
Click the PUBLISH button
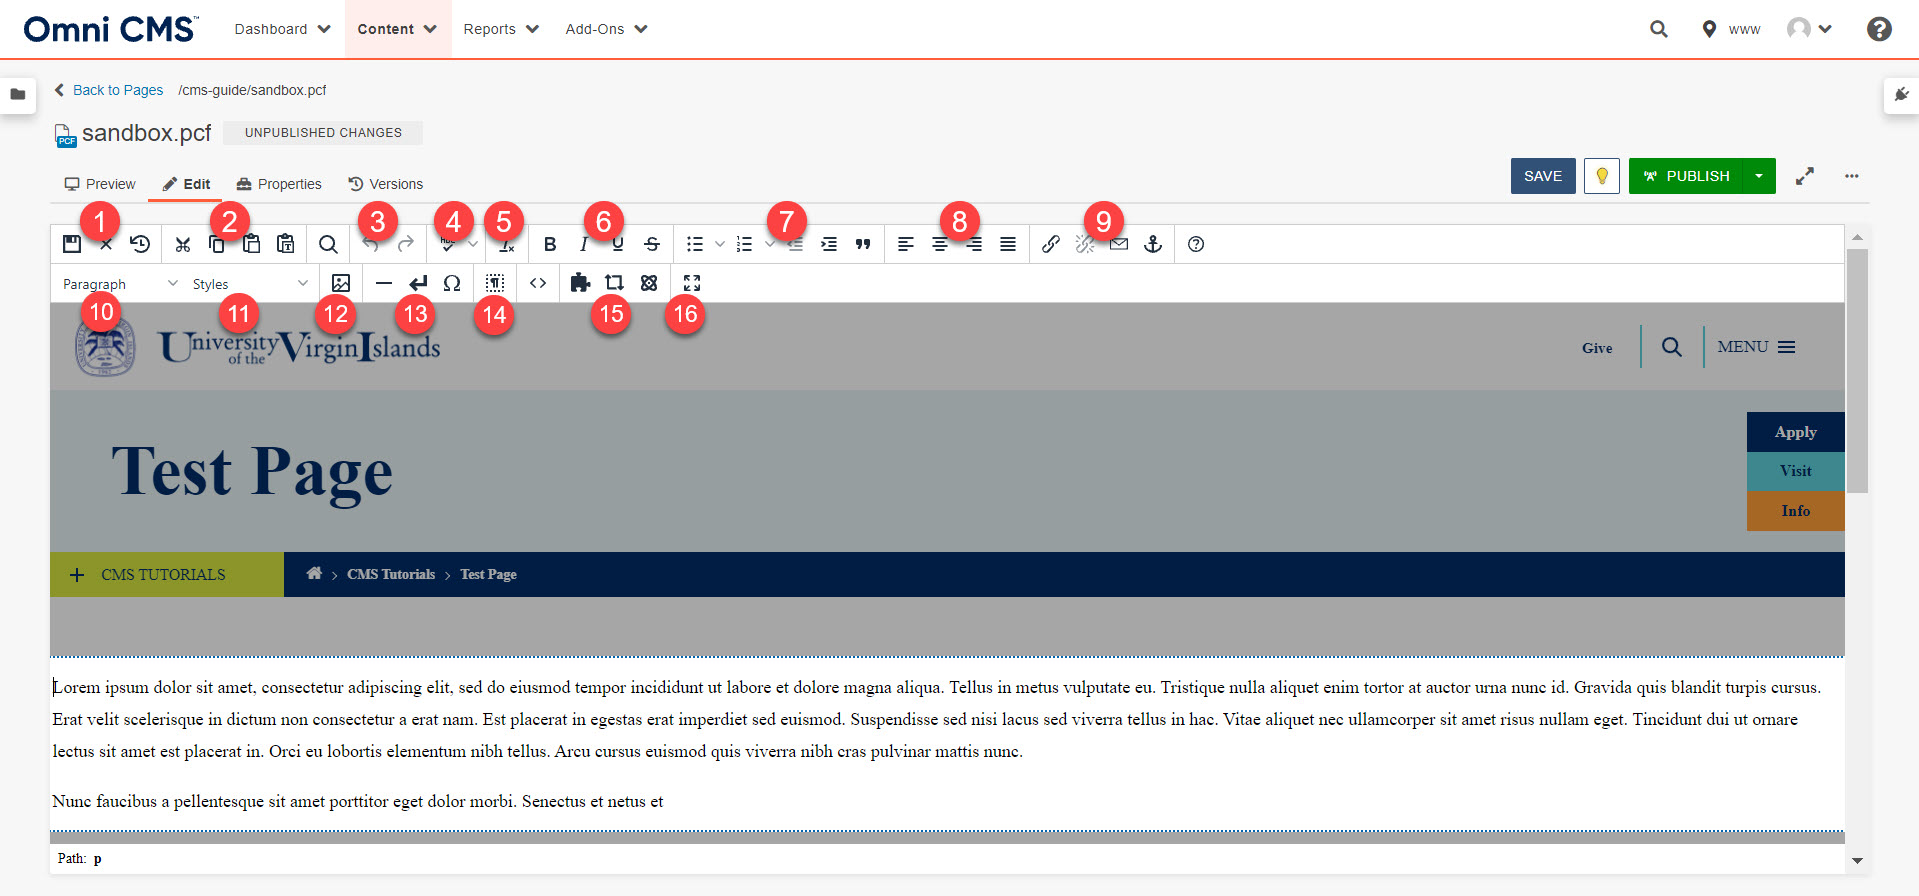point(1686,176)
